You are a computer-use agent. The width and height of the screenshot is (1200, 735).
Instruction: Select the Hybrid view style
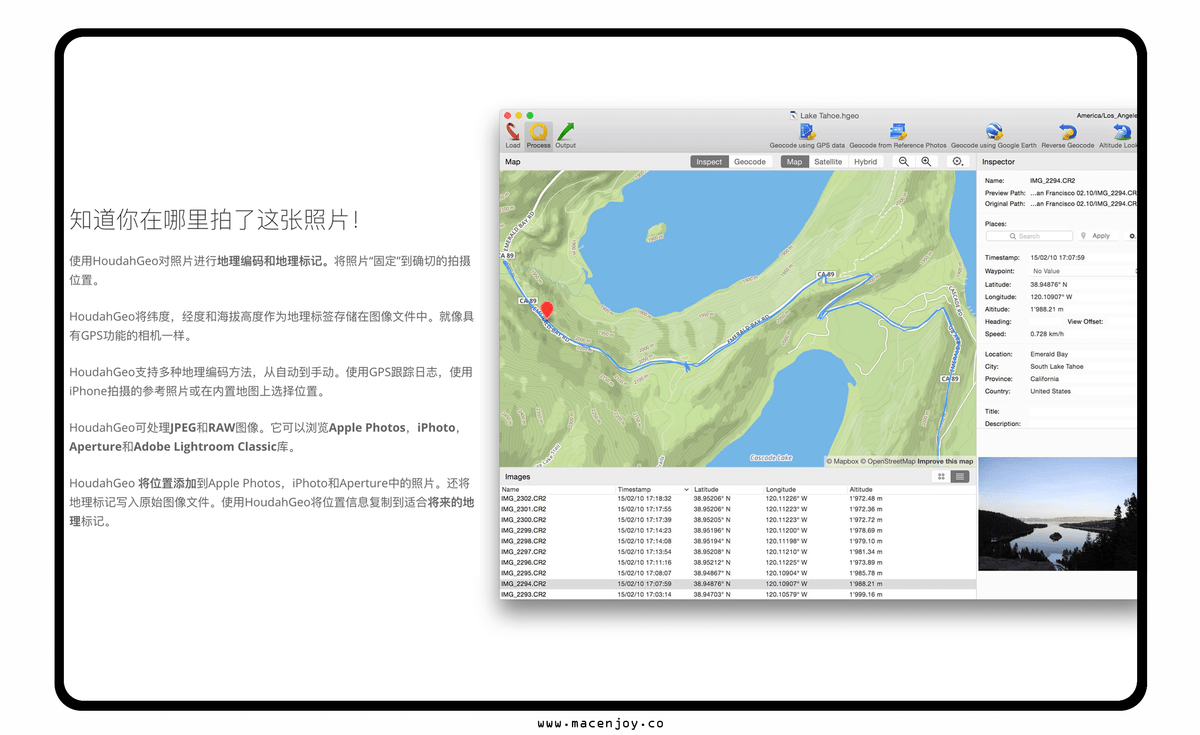865,162
